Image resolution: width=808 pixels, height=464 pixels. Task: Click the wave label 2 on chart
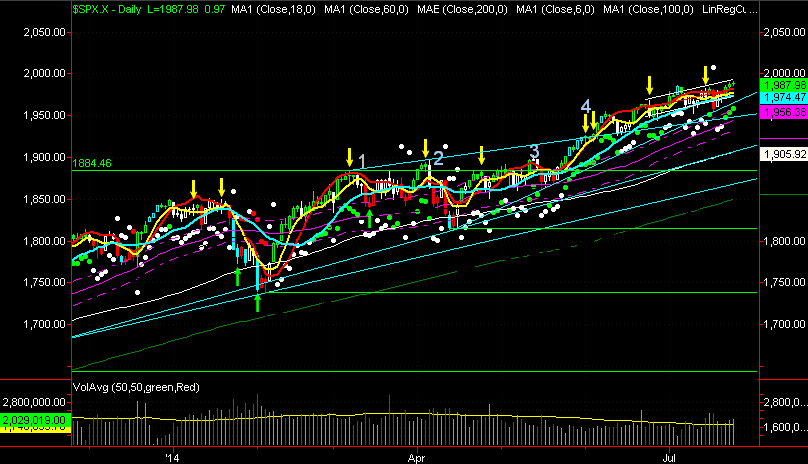[438, 158]
